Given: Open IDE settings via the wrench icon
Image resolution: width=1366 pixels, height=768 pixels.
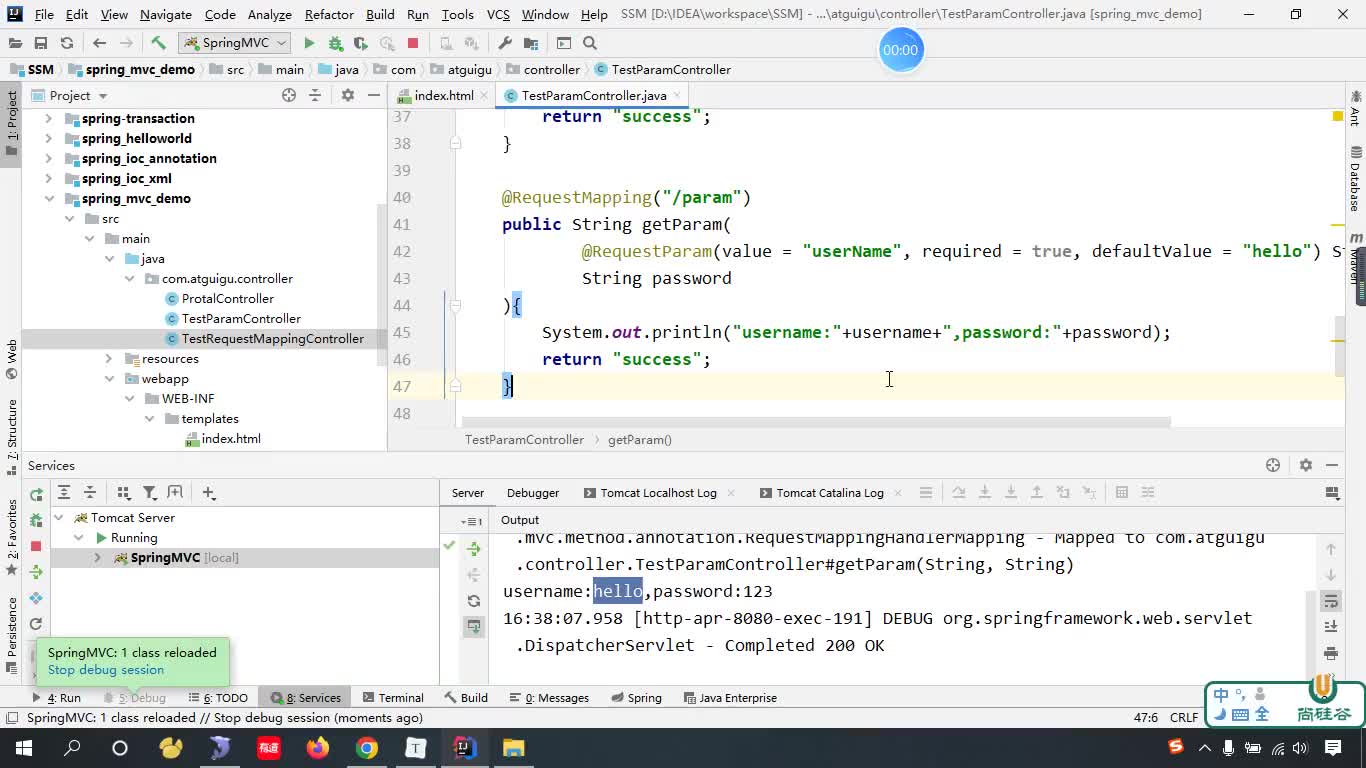Looking at the screenshot, I should (505, 43).
